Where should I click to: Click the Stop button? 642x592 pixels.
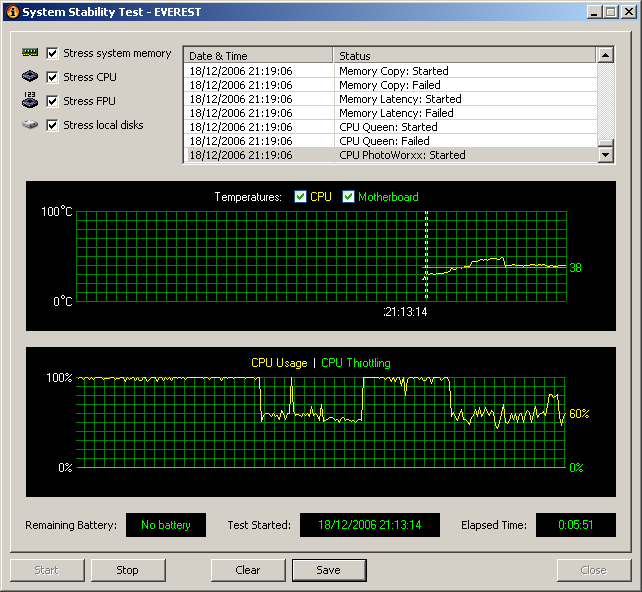[x=128, y=570]
